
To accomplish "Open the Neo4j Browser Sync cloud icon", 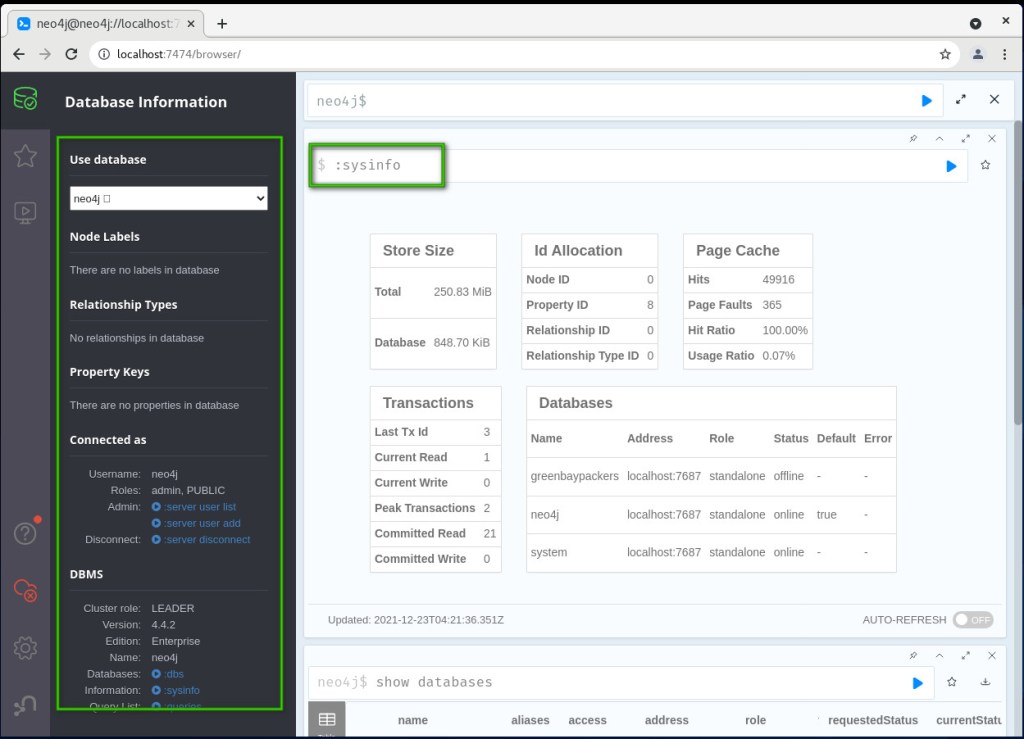I will (x=25, y=591).
